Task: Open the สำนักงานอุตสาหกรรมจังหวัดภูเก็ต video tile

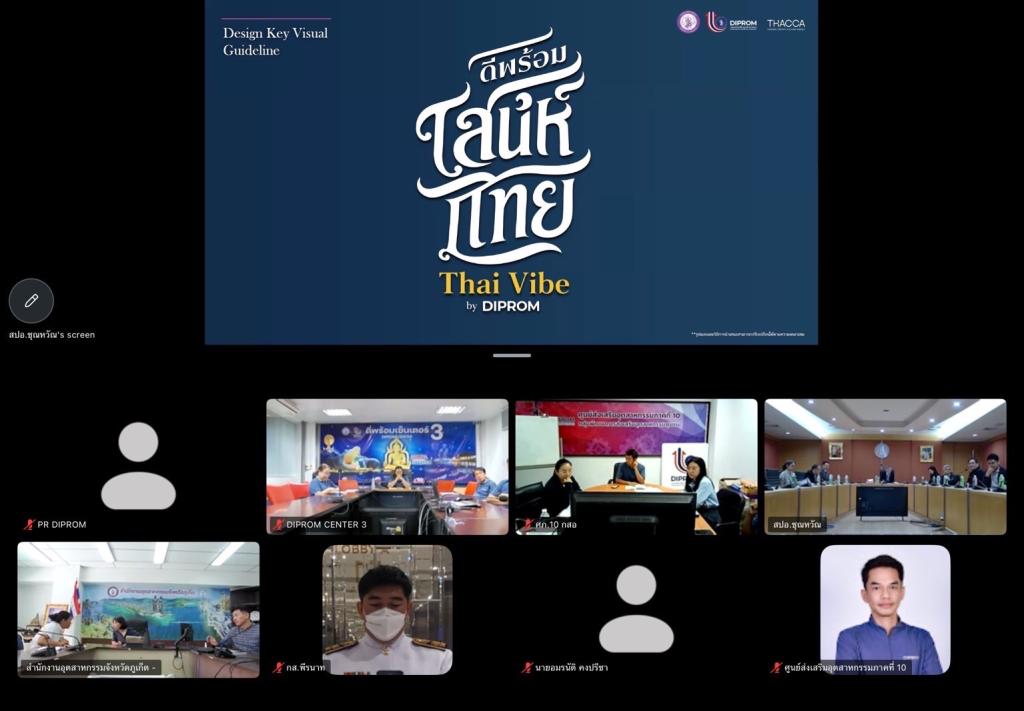Action: click(x=138, y=610)
